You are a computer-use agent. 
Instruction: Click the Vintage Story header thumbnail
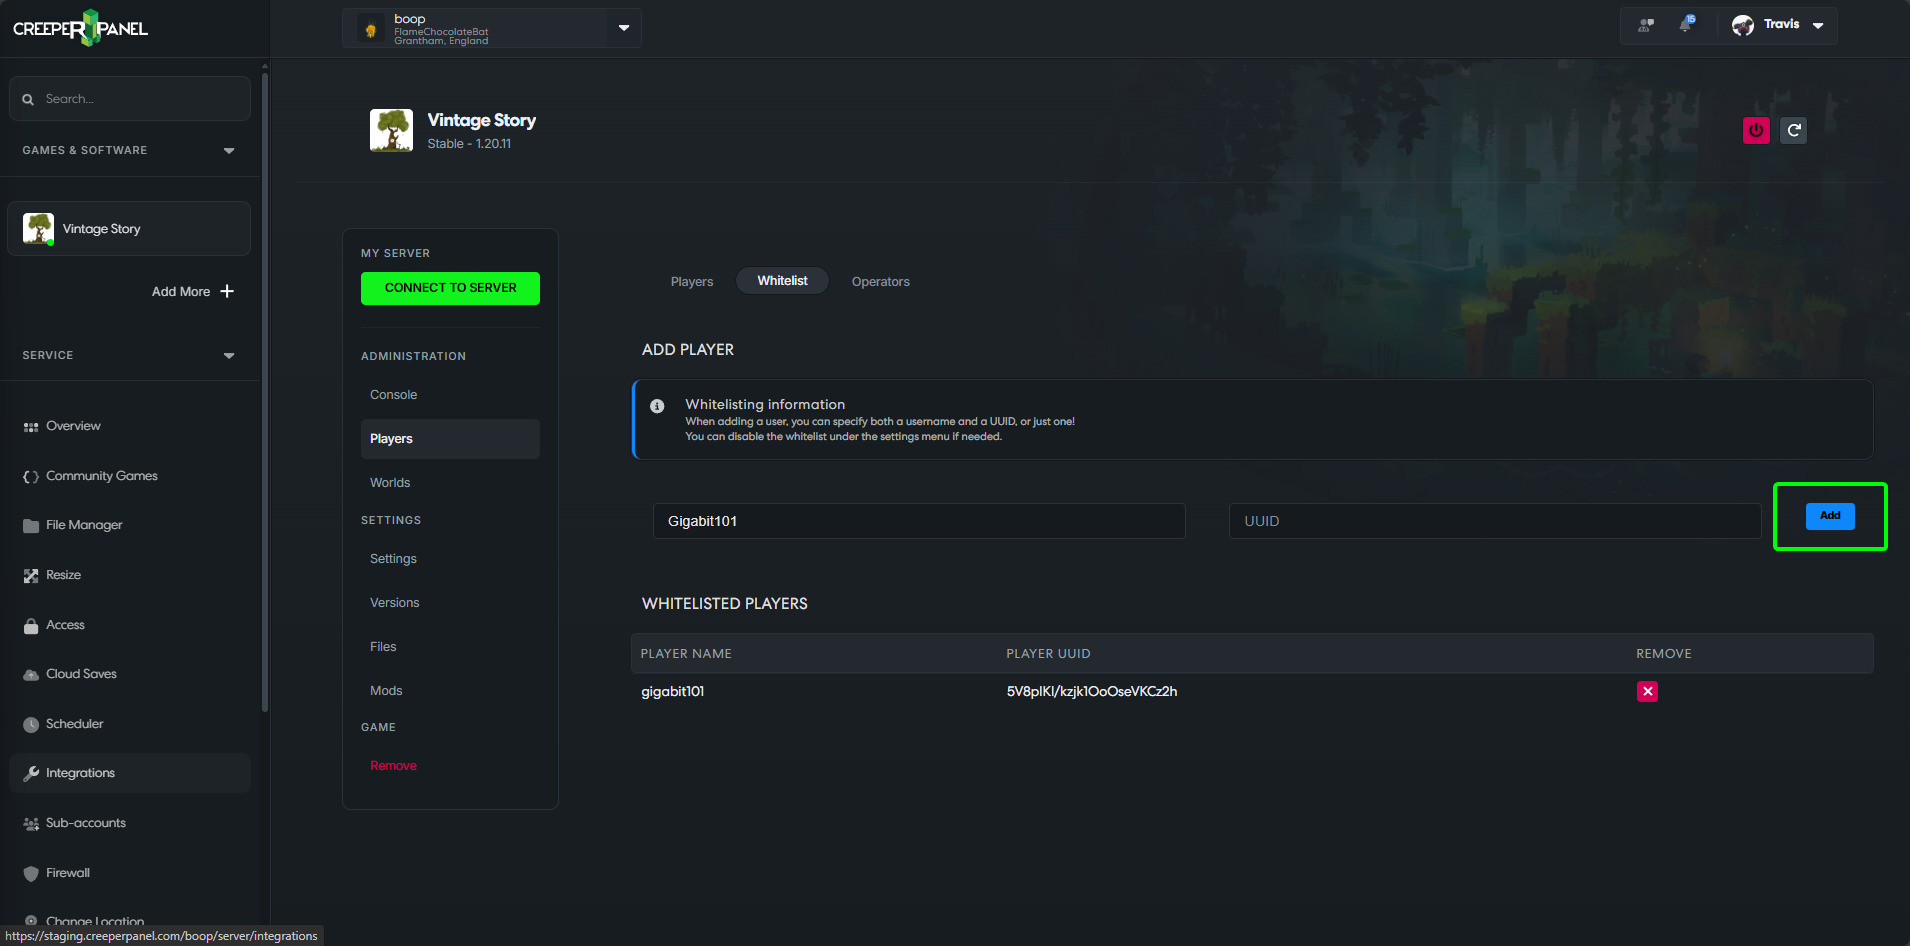tap(391, 130)
